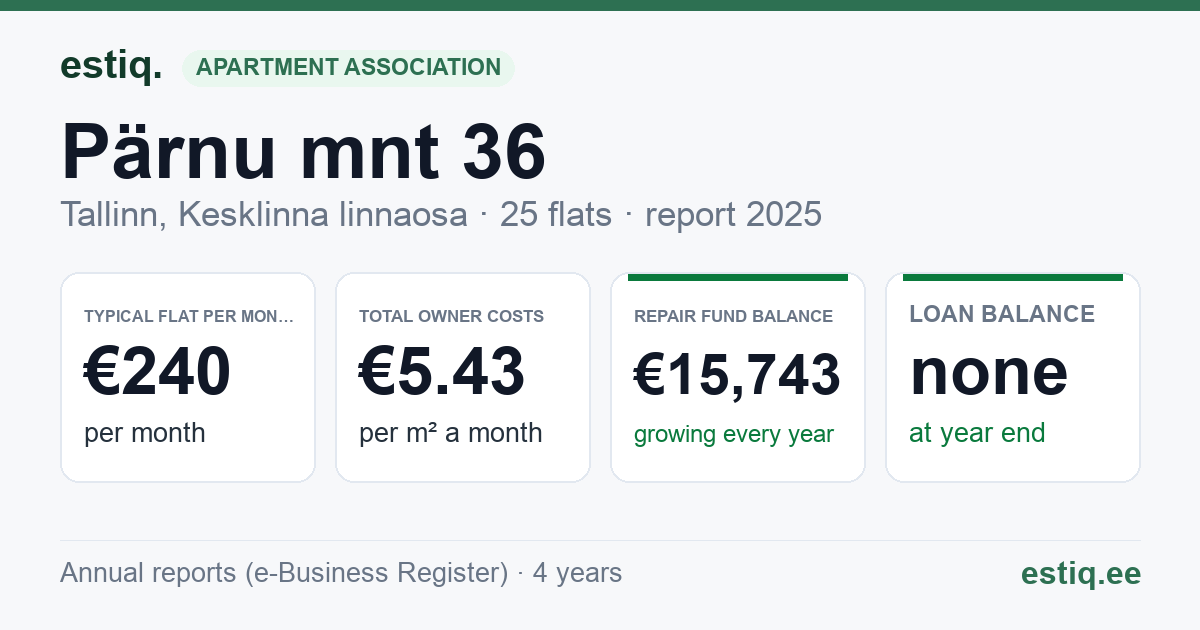Select the 'none' loan value
Screen dimensions: 1200x630
[989, 372]
